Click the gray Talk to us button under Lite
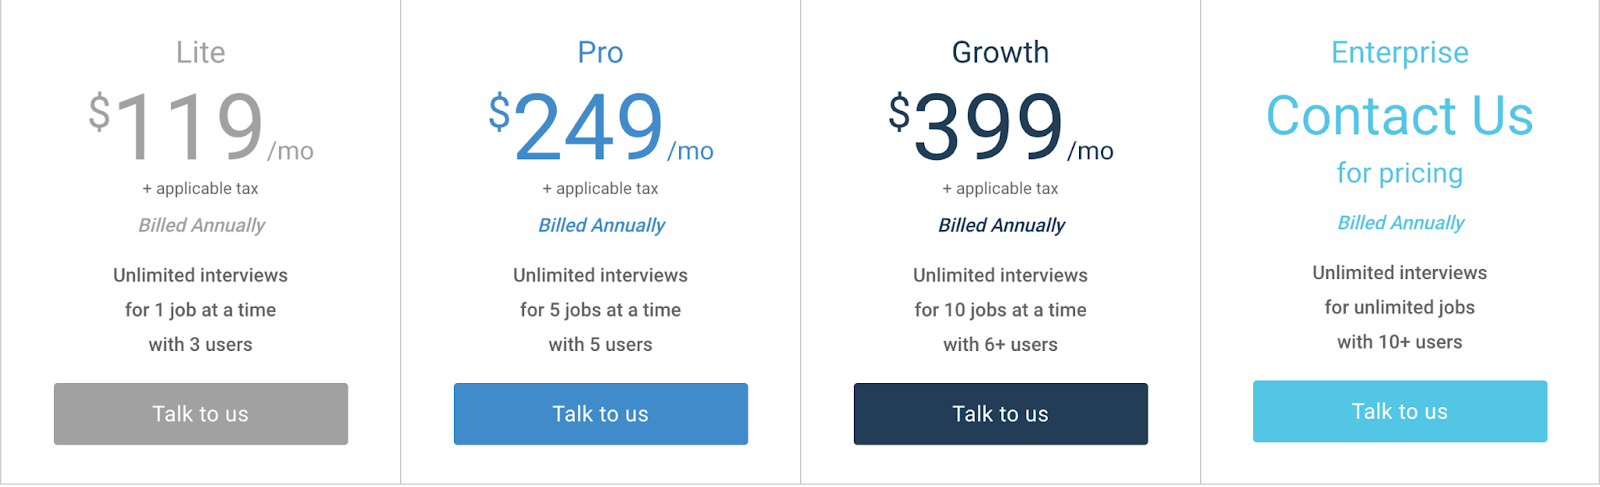1600x487 pixels. click(x=201, y=414)
